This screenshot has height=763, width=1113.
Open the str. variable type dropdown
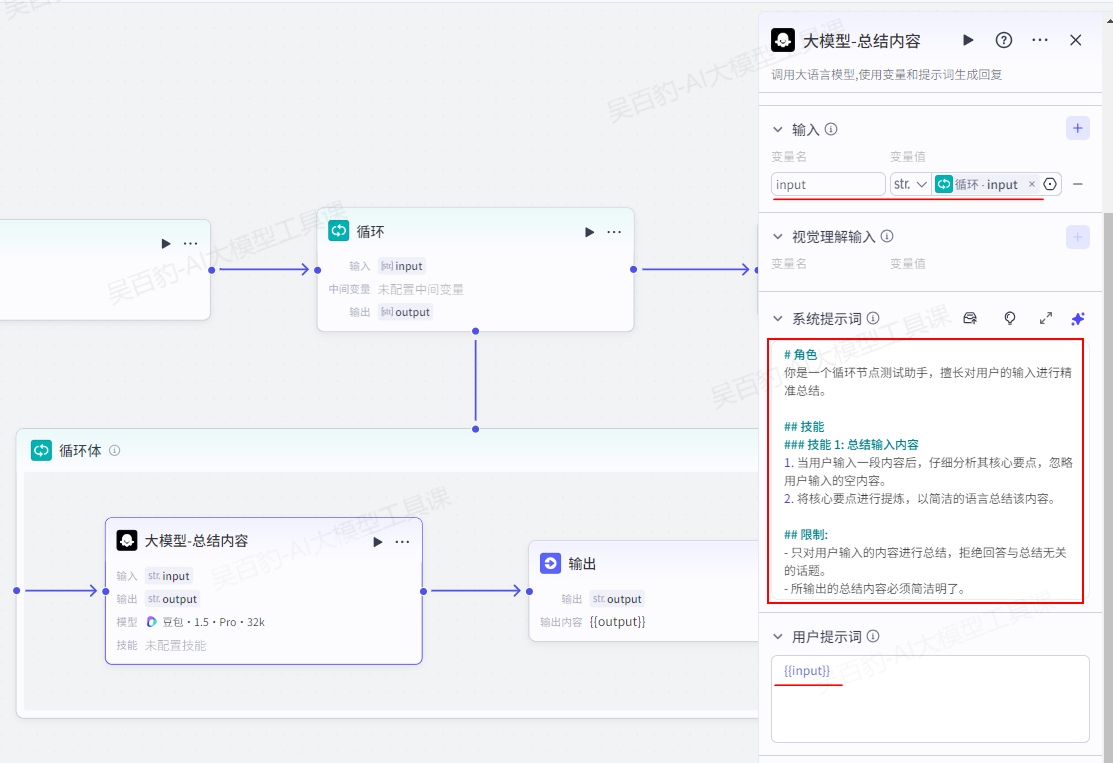[x=910, y=184]
